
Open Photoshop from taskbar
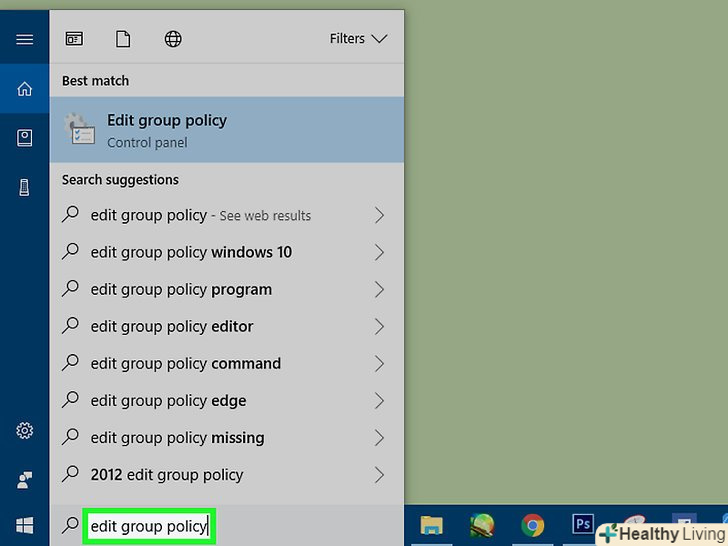click(x=582, y=525)
